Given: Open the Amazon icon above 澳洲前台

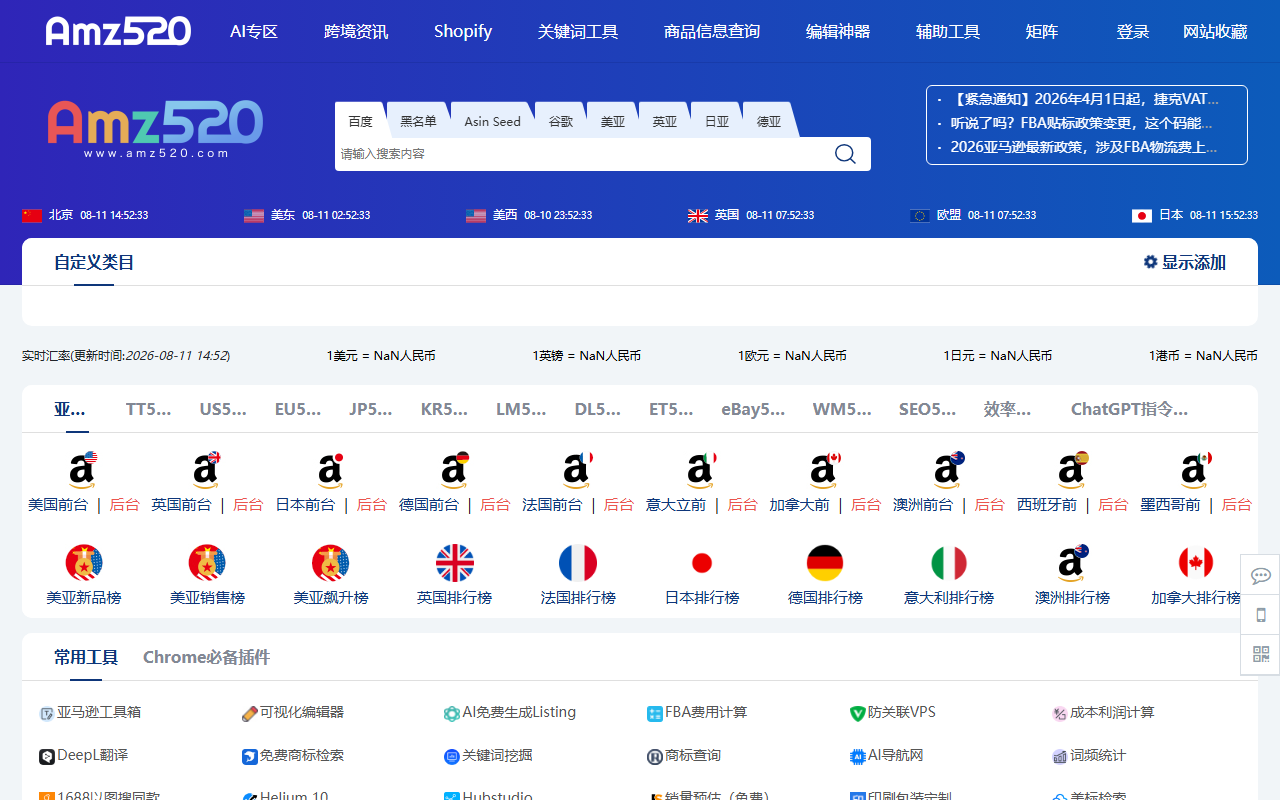Looking at the screenshot, I should coord(949,470).
